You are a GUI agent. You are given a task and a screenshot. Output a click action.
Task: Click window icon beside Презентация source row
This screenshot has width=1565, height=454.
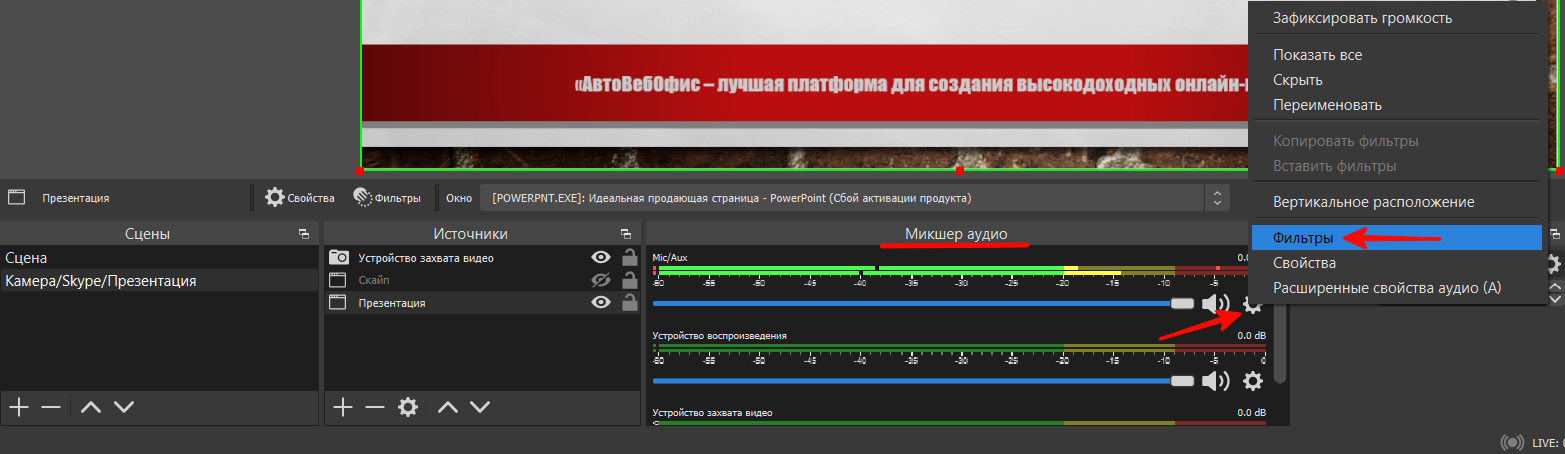(x=338, y=302)
